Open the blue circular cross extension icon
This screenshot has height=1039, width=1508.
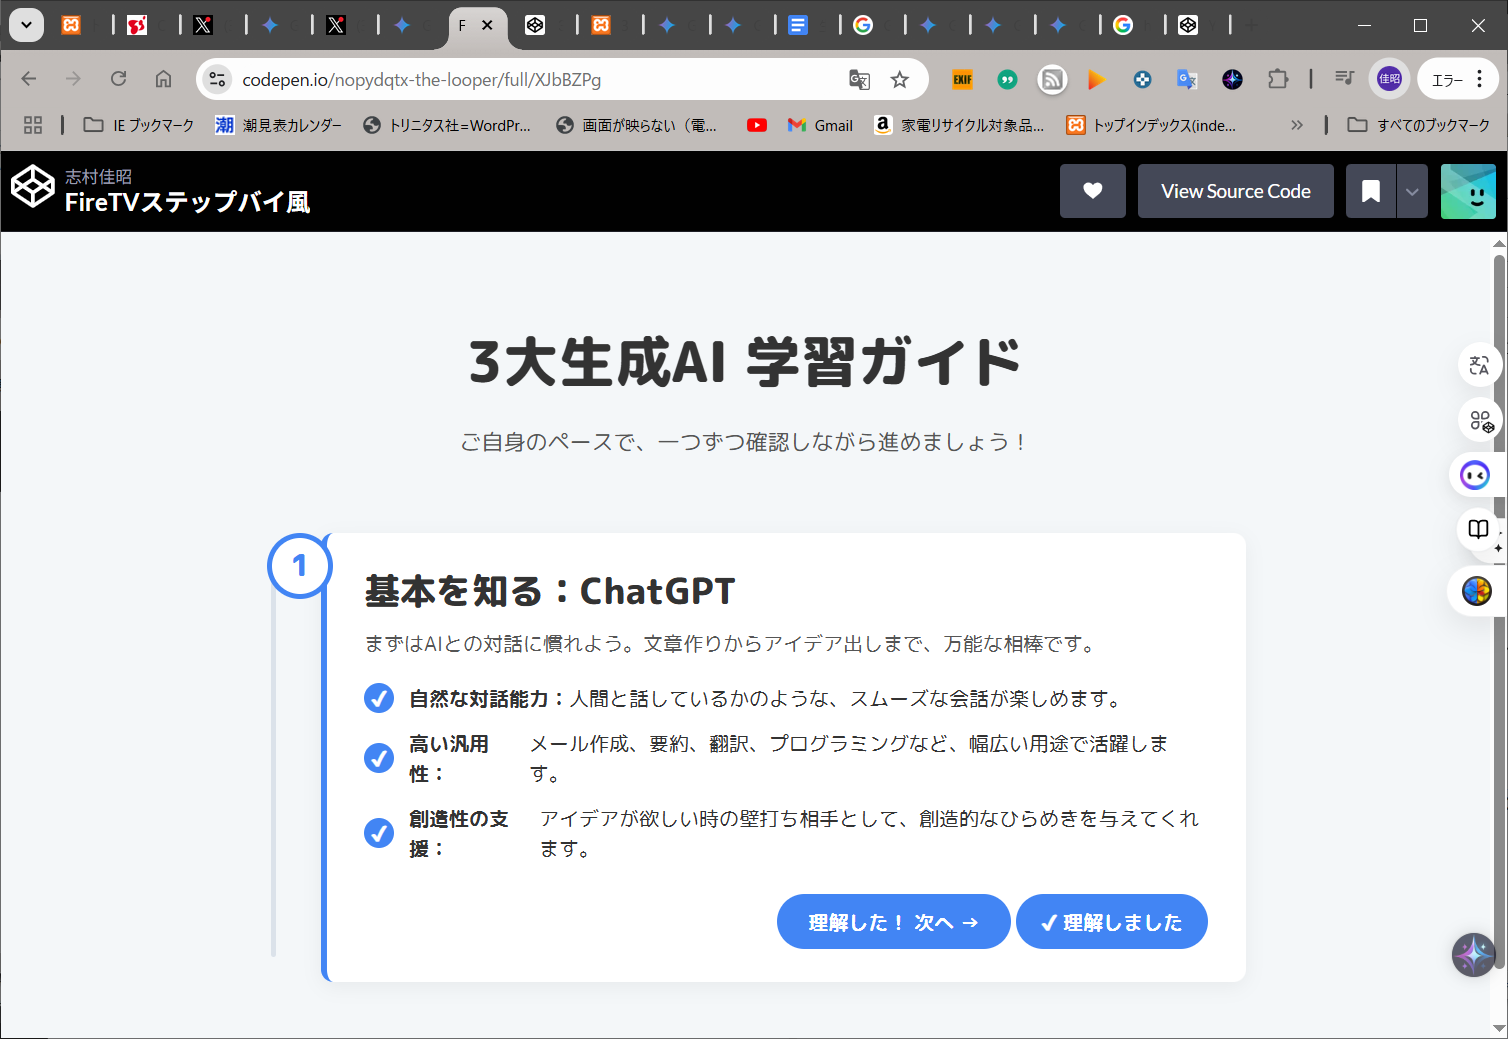tap(1142, 80)
